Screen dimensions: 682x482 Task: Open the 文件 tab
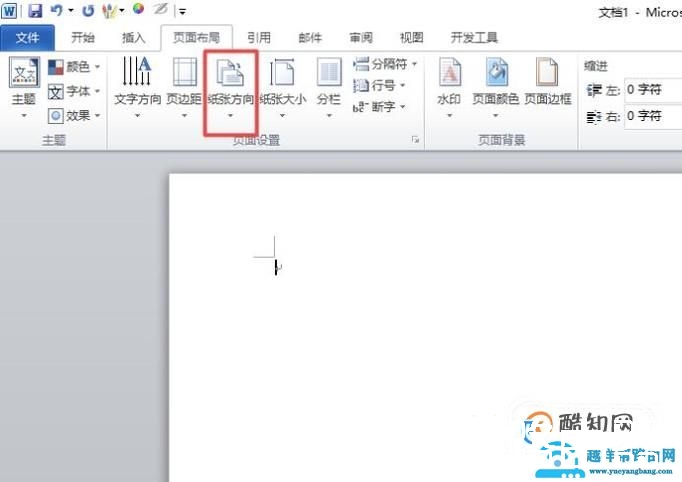click(x=27, y=38)
